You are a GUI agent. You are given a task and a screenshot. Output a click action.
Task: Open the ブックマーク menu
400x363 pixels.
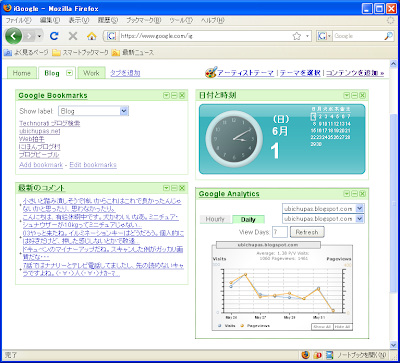(x=143, y=20)
